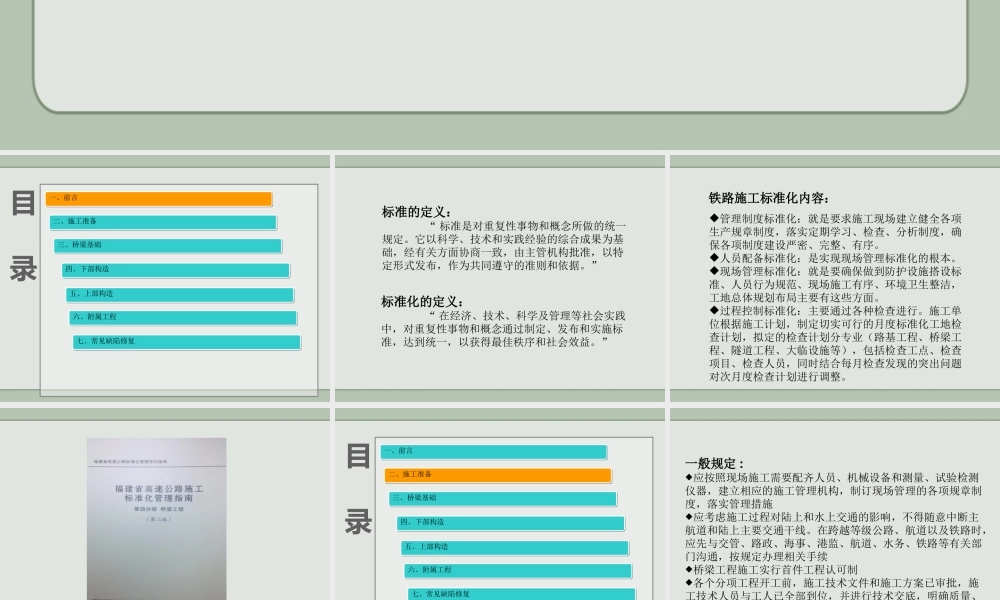Select the contents slide with orange 前言 bar
The height and width of the screenshot is (600, 1000).
point(165,279)
